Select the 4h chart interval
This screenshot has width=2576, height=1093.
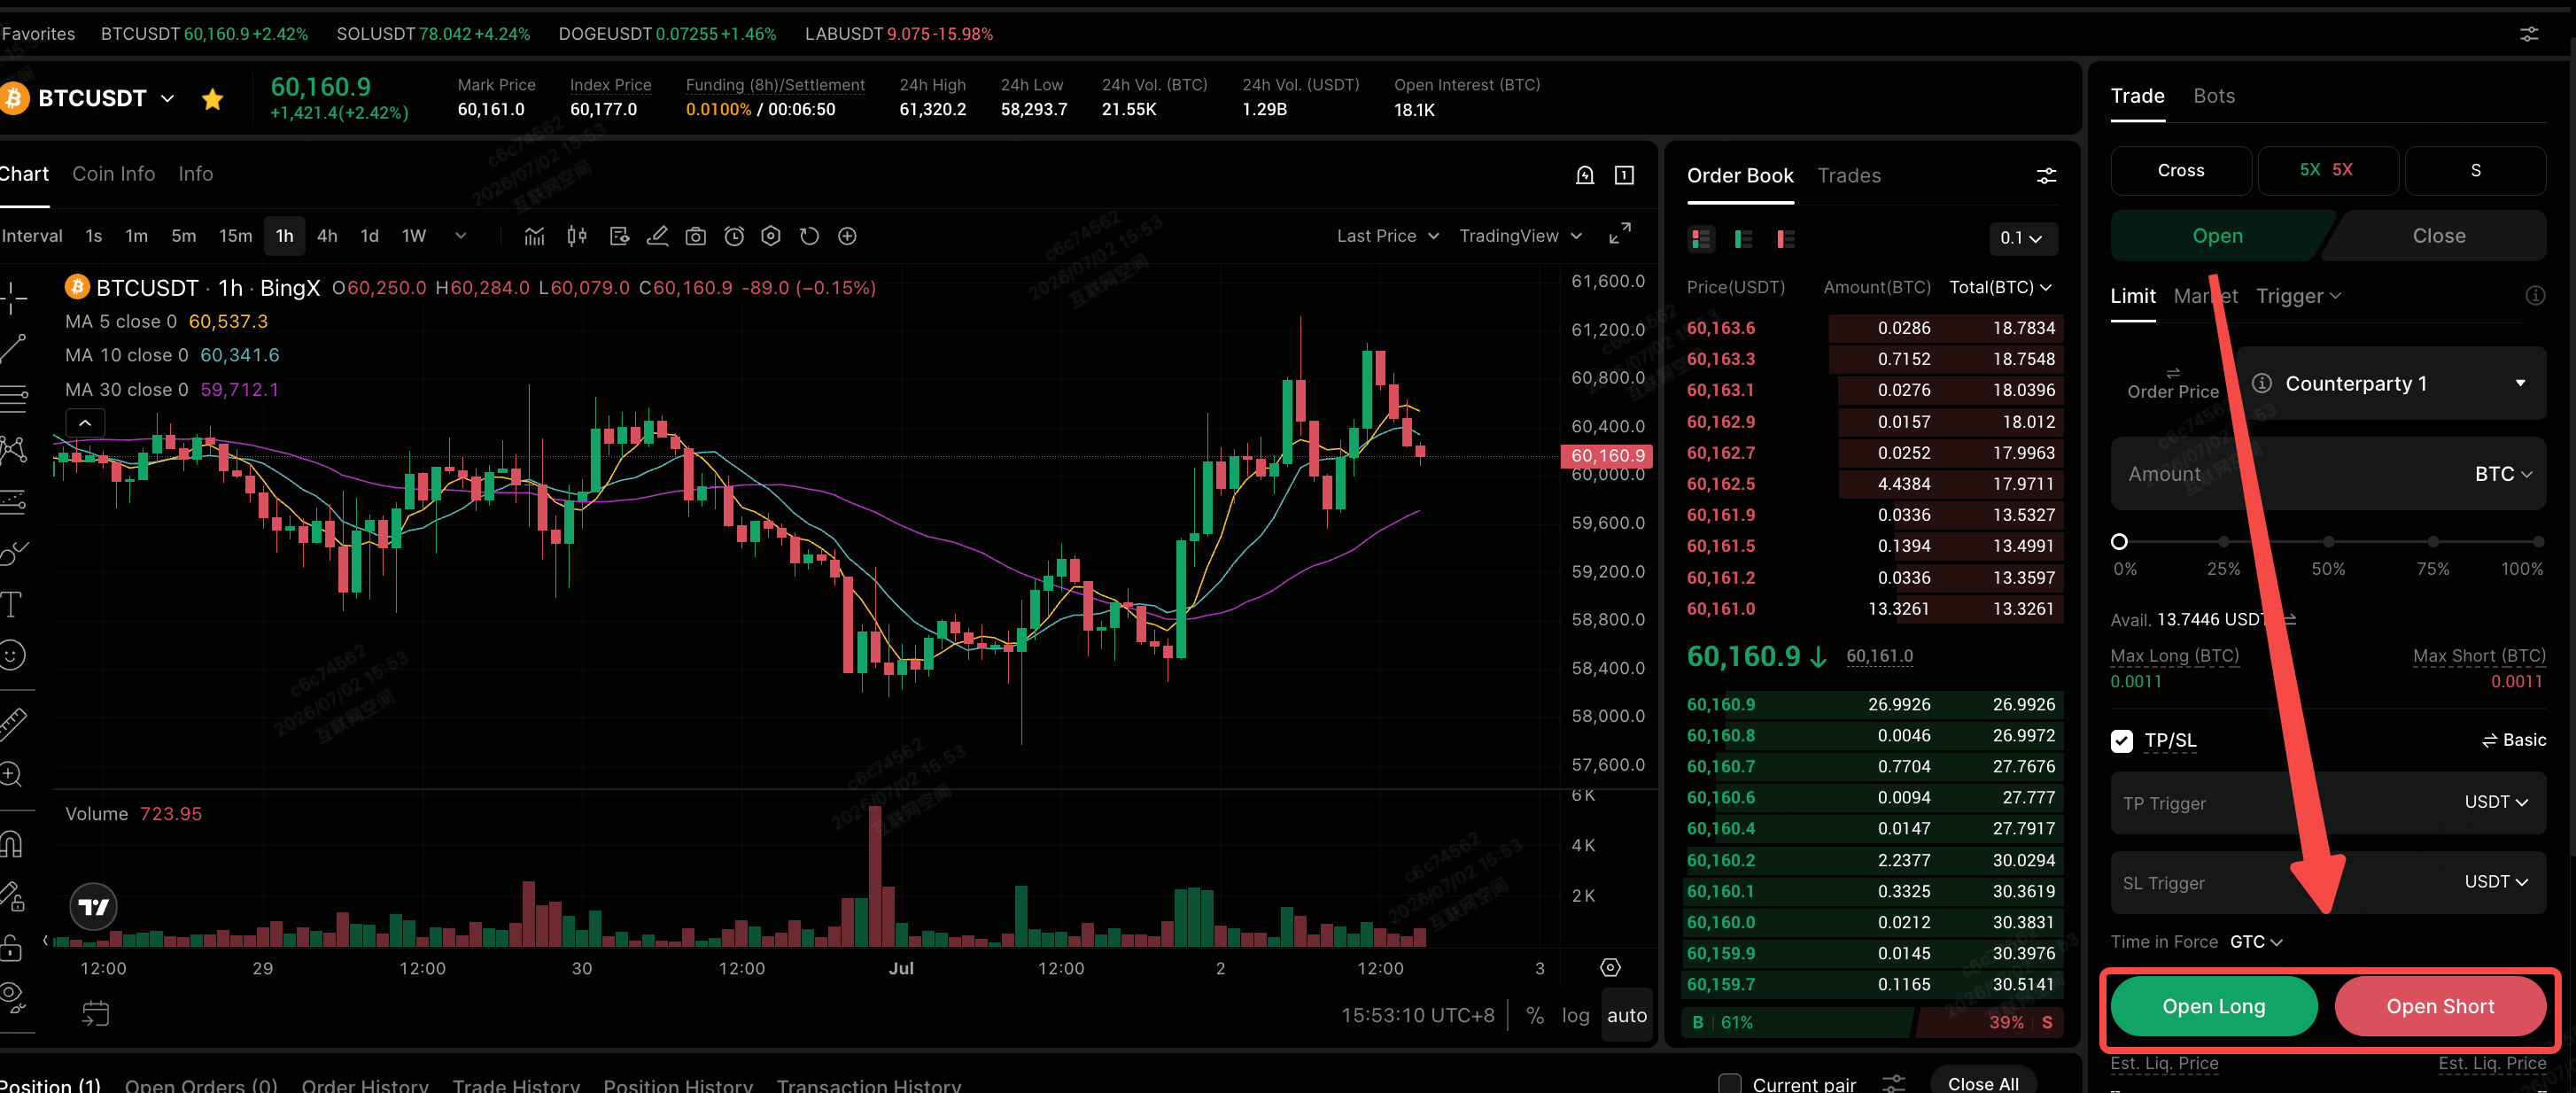click(327, 236)
